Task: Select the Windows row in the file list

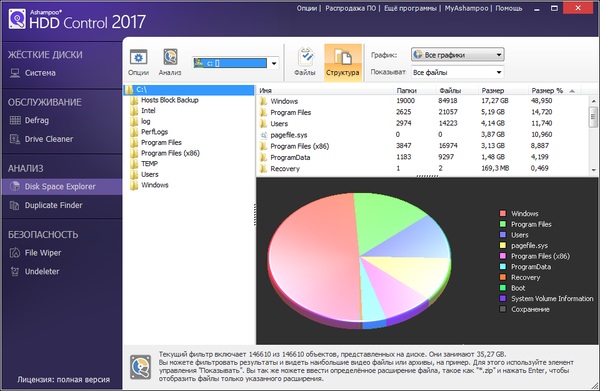Action: [422, 101]
